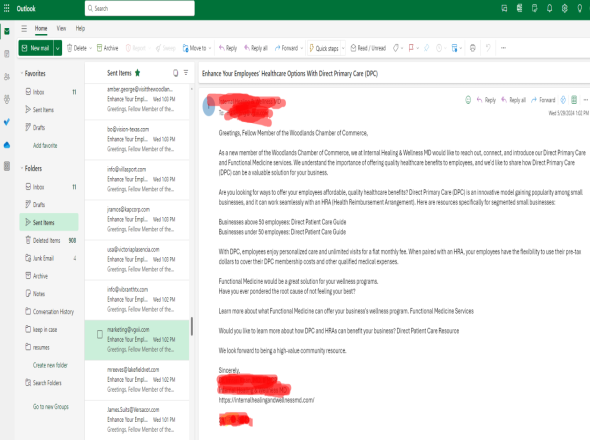
Task: Collapse the Favorites folder group
Action: pos(22,73)
